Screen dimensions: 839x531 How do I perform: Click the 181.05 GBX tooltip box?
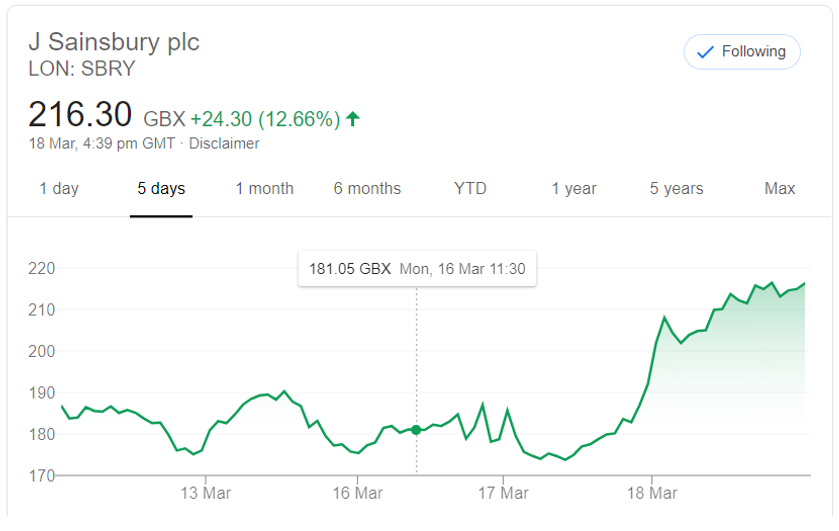(417, 269)
